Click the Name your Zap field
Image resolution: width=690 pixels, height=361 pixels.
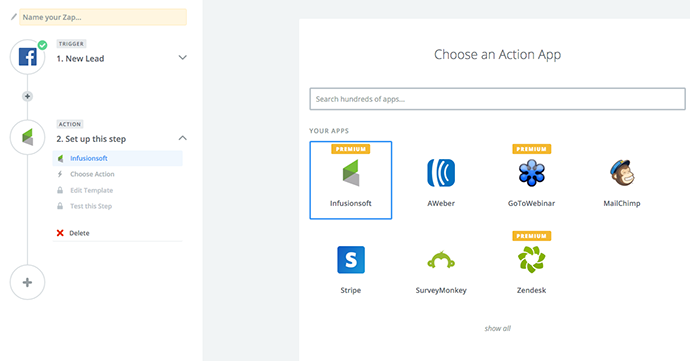(103, 17)
